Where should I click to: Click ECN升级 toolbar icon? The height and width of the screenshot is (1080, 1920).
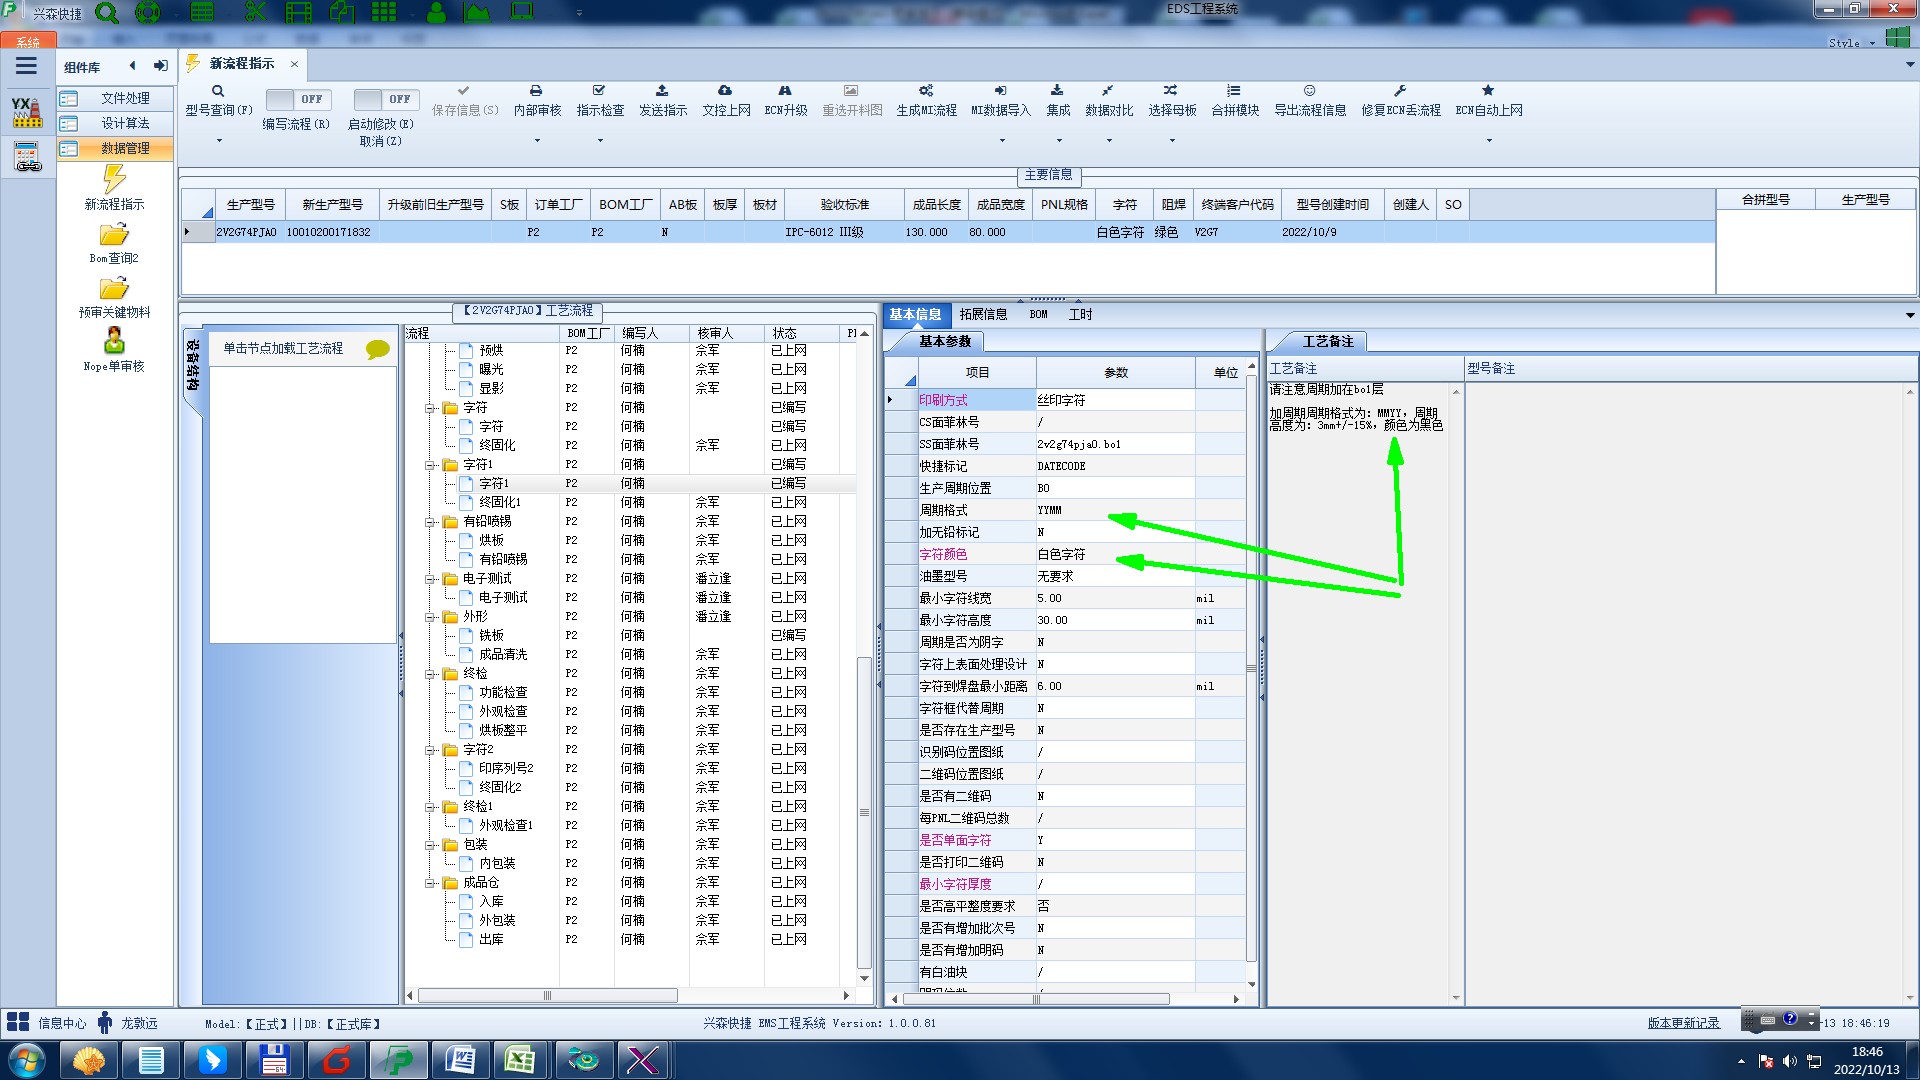point(785,91)
